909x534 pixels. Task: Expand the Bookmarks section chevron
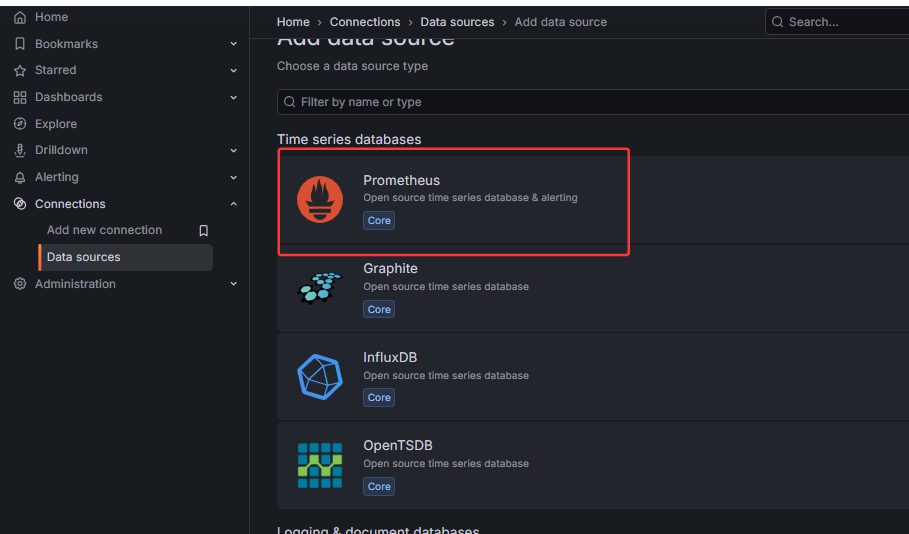pos(234,44)
